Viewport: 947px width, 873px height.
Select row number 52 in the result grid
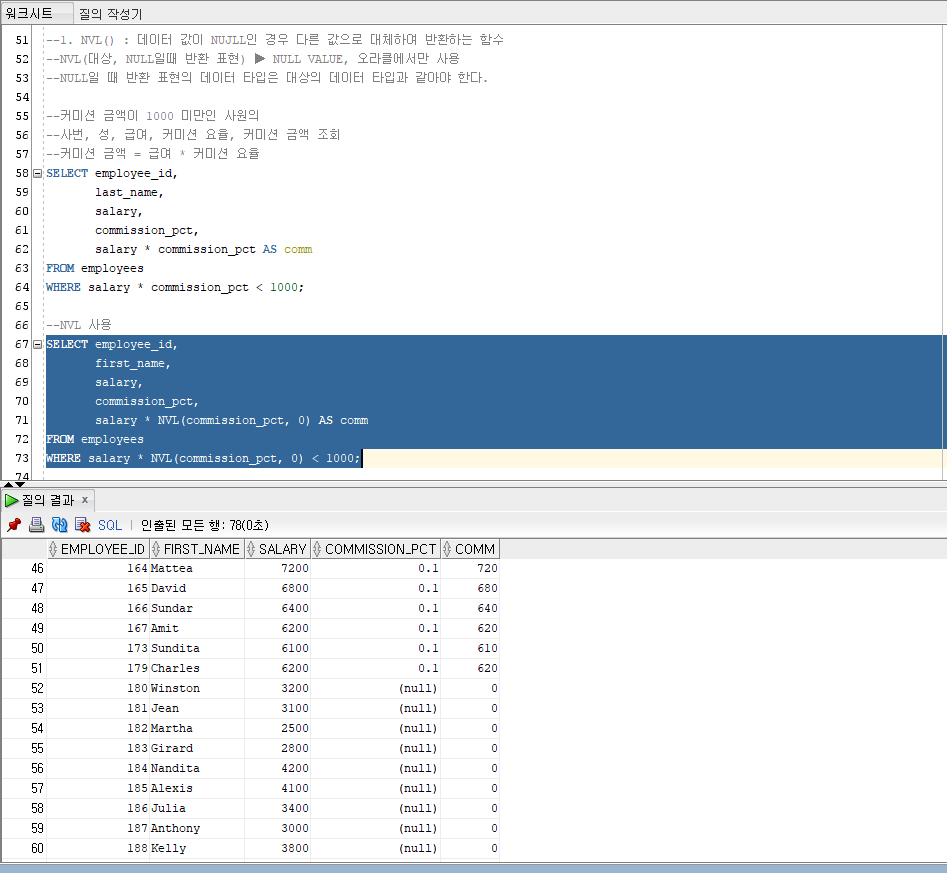pyautogui.click(x=24, y=688)
